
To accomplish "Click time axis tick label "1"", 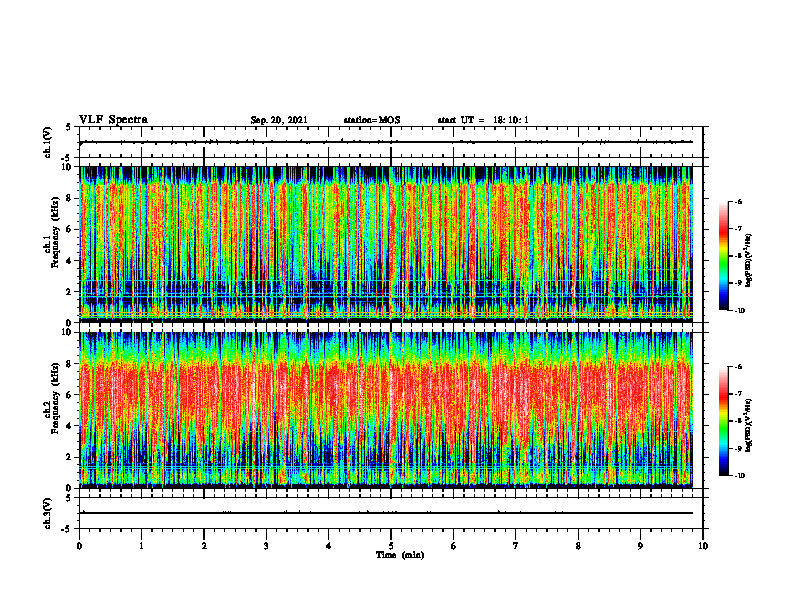I will click(141, 546).
